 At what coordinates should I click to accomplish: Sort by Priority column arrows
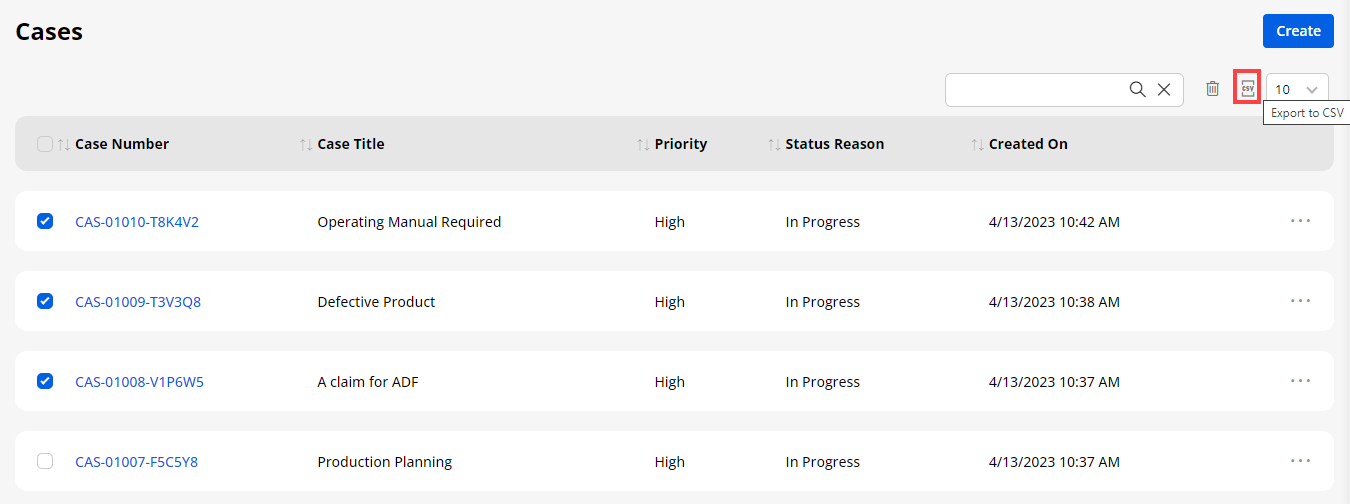[643, 144]
